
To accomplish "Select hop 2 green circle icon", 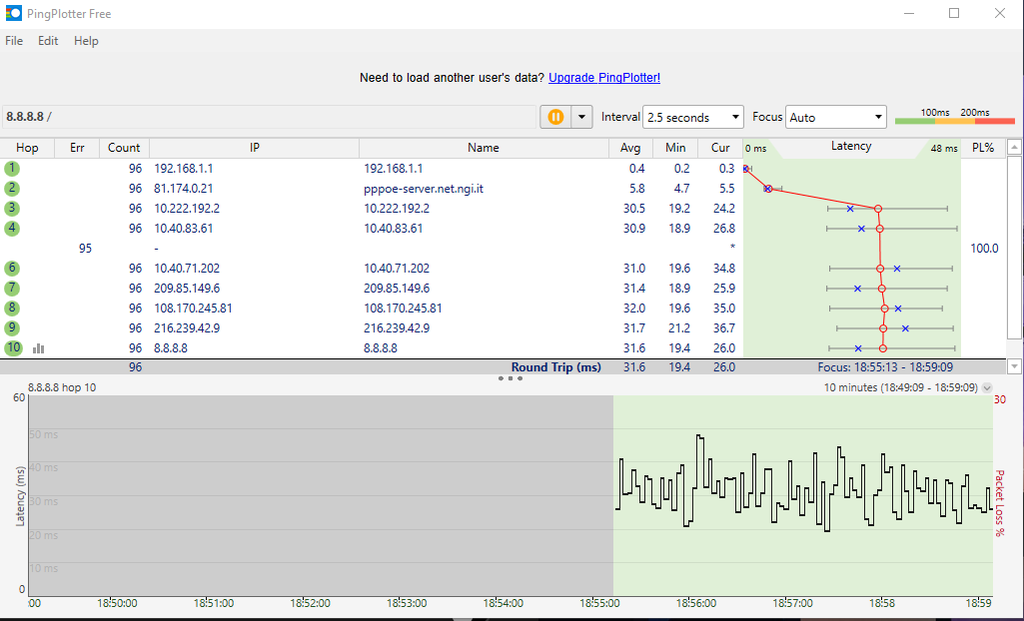I will (x=12, y=189).
